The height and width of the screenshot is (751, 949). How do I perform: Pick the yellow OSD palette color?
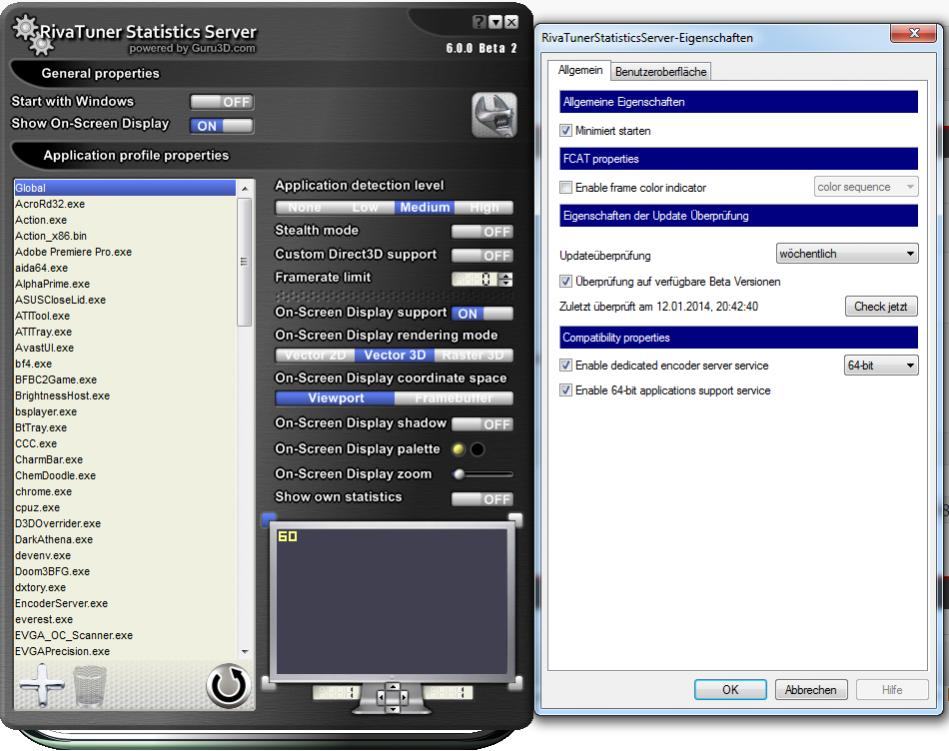459,449
